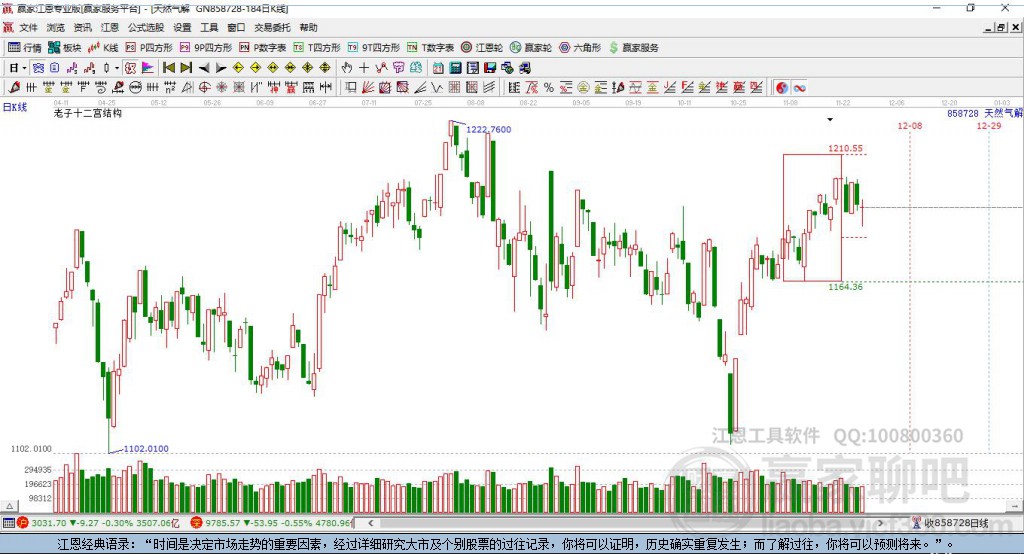Open the T数字表 tool
The image size is (1024, 554).
coord(430,48)
